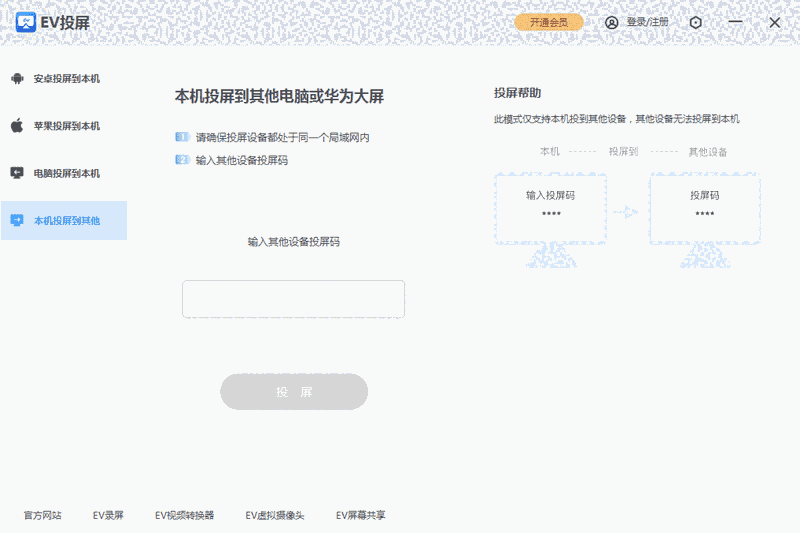Click the Android icon beside 安卓投屏到本机
Screen dimensions: 800x533
[17, 79]
